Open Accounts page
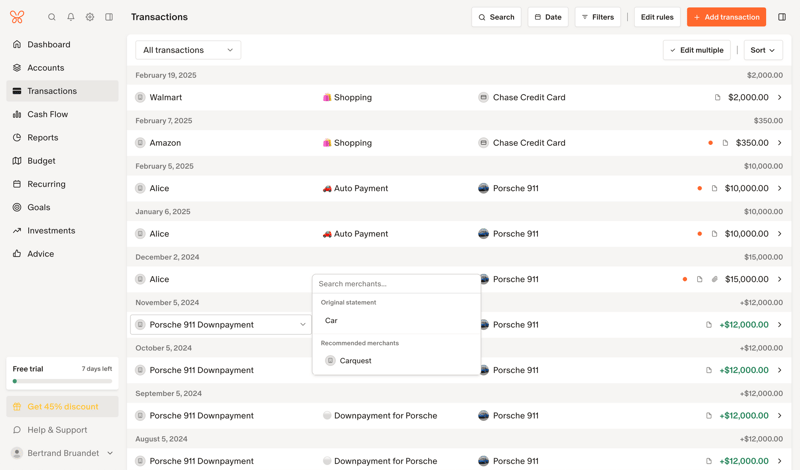The width and height of the screenshot is (800, 470). pos(62,68)
